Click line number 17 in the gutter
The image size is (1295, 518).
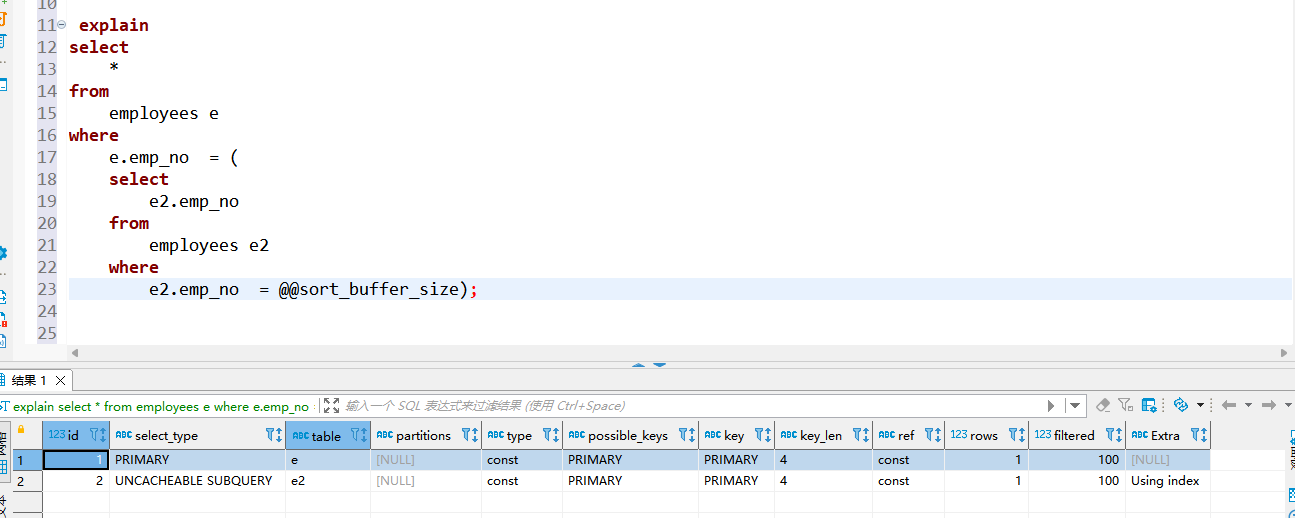click(47, 157)
